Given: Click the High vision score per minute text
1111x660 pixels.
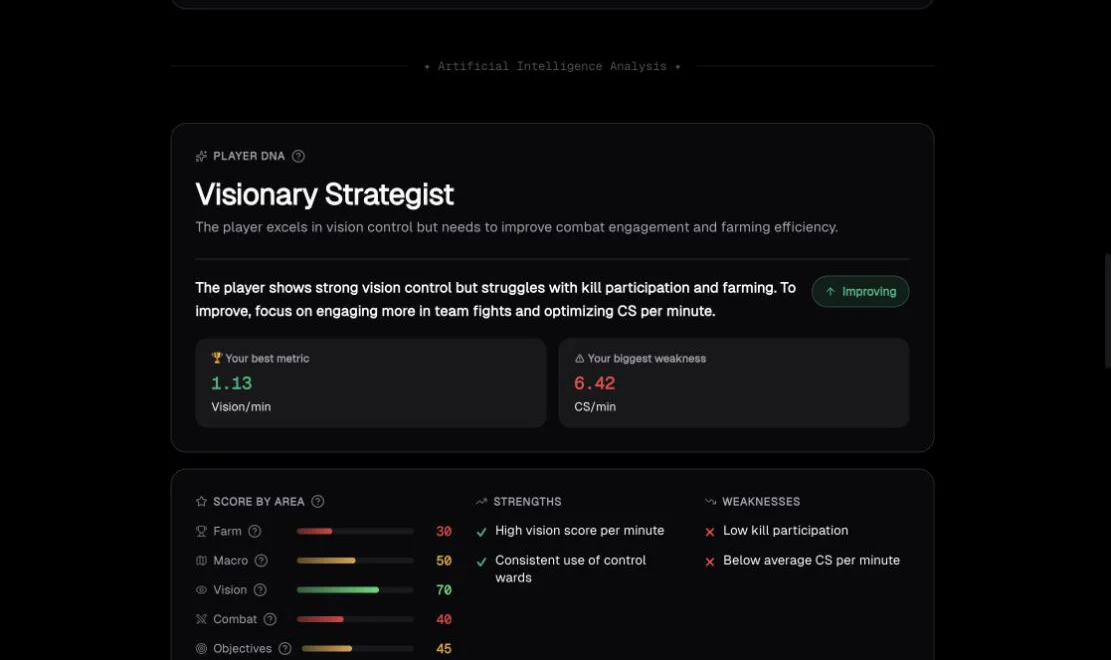Looking at the screenshot, I should pos(580,530).
